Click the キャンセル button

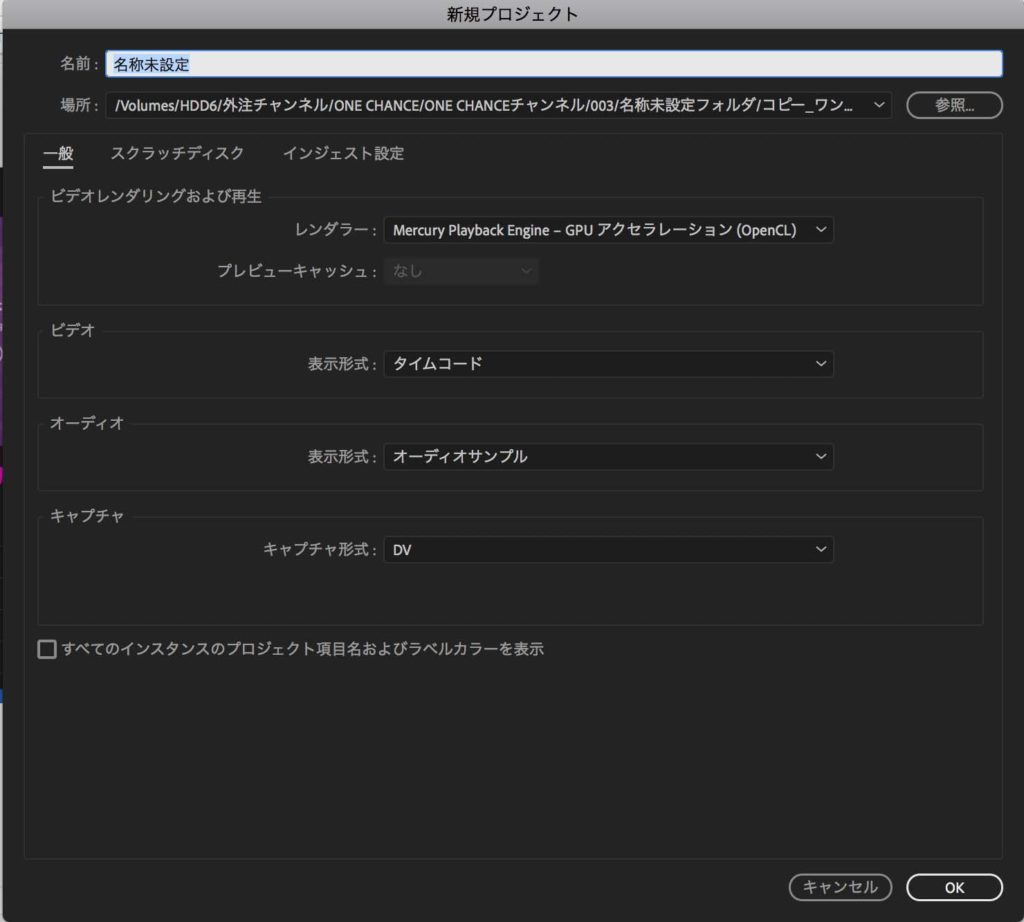pos(840,887)
